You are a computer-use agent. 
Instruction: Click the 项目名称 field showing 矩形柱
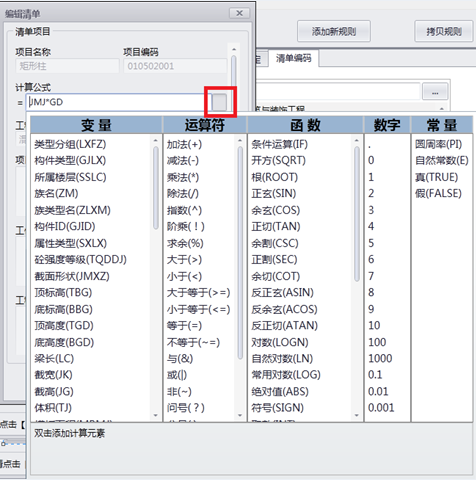pyautogui.click(x=67, y=66)
